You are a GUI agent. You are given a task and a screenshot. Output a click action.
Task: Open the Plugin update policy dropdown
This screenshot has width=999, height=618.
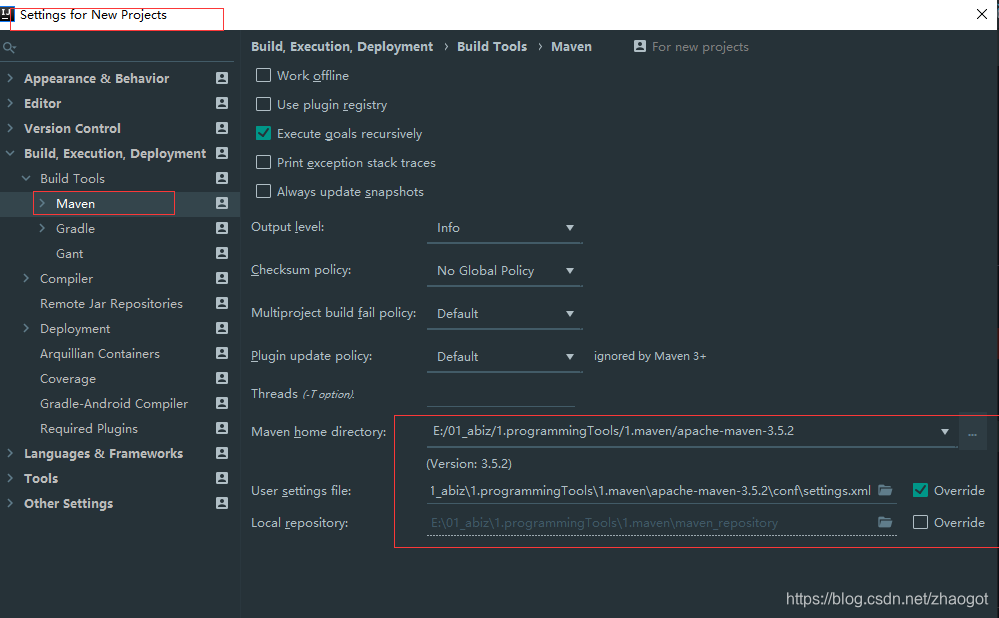coord(505,357)
